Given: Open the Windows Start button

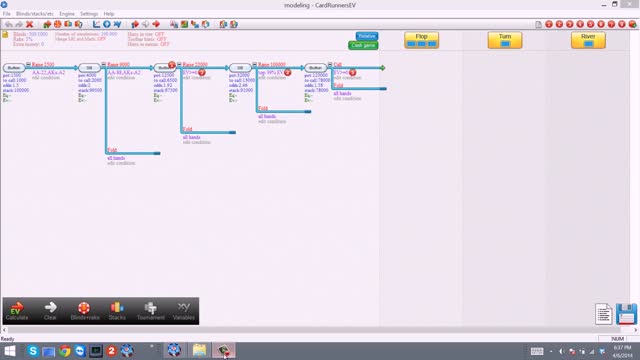Looking at the screenshot, I should 9,351.
